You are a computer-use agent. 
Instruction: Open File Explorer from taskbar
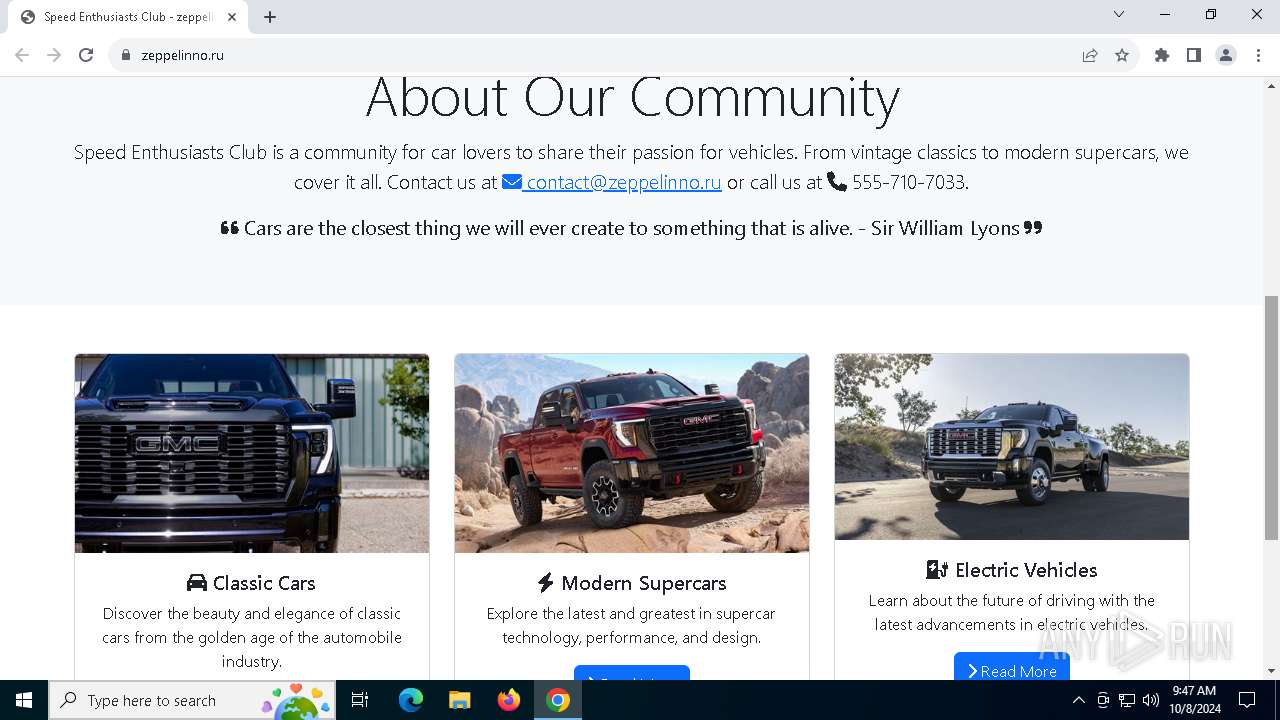pos(460,700)
